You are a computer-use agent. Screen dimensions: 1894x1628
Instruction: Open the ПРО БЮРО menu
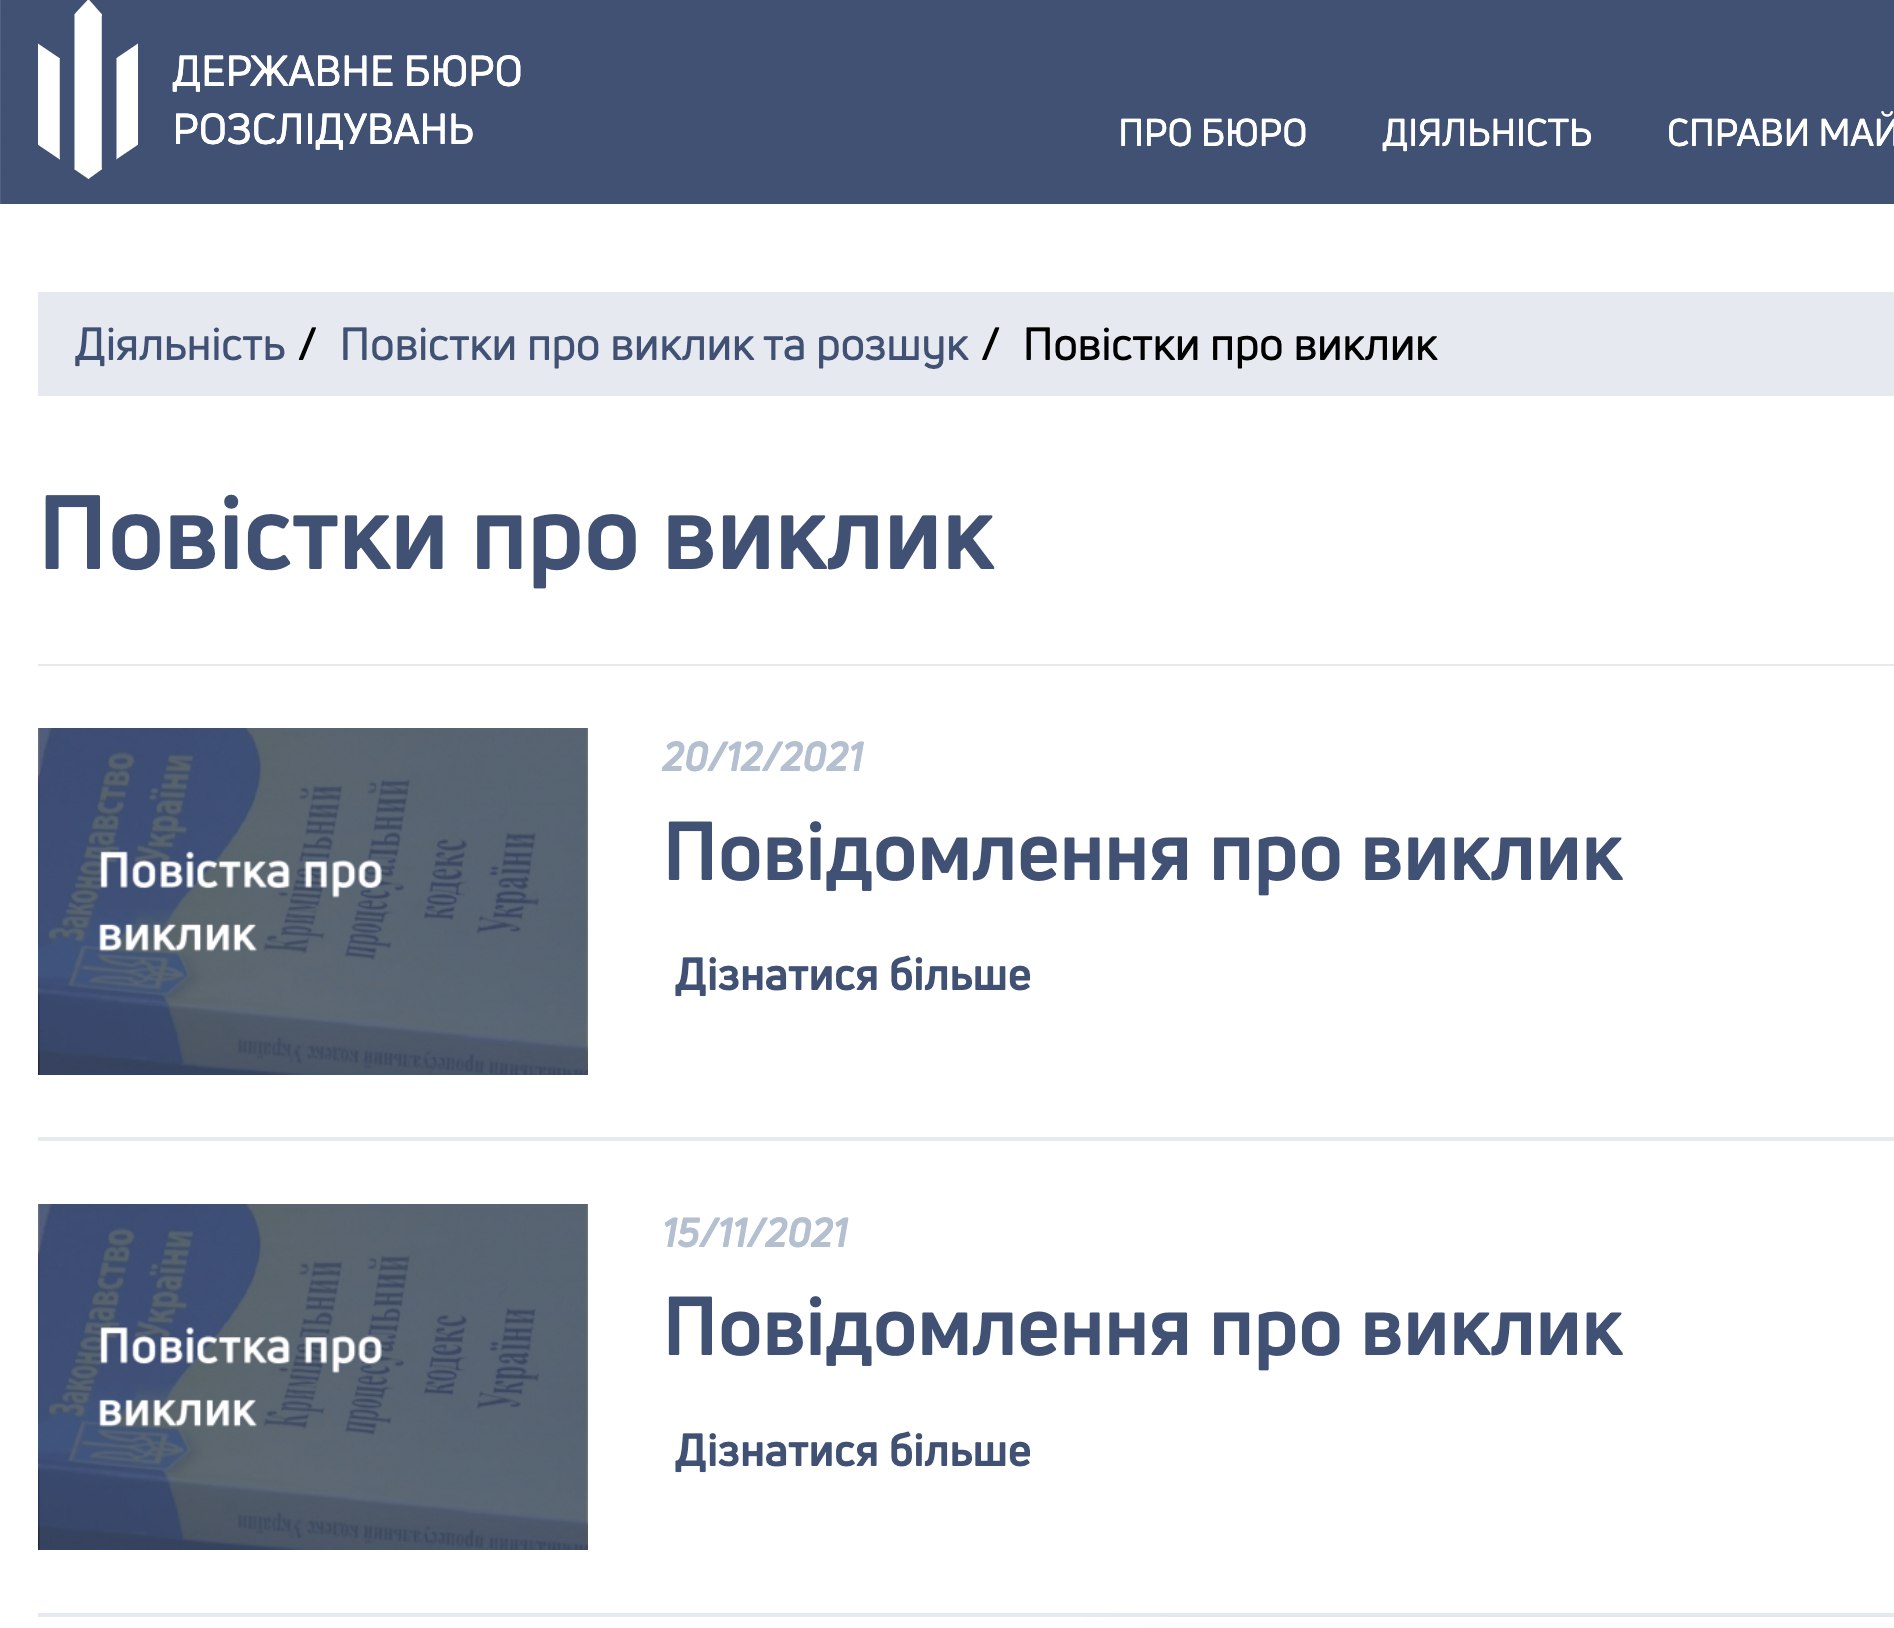[1212, 133]
